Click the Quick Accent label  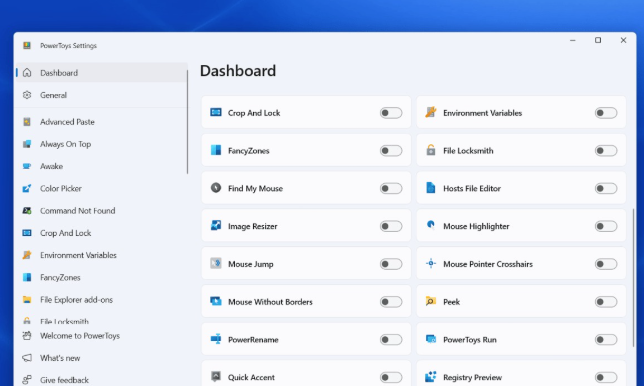pyautogui.click(x=251, y=377)
